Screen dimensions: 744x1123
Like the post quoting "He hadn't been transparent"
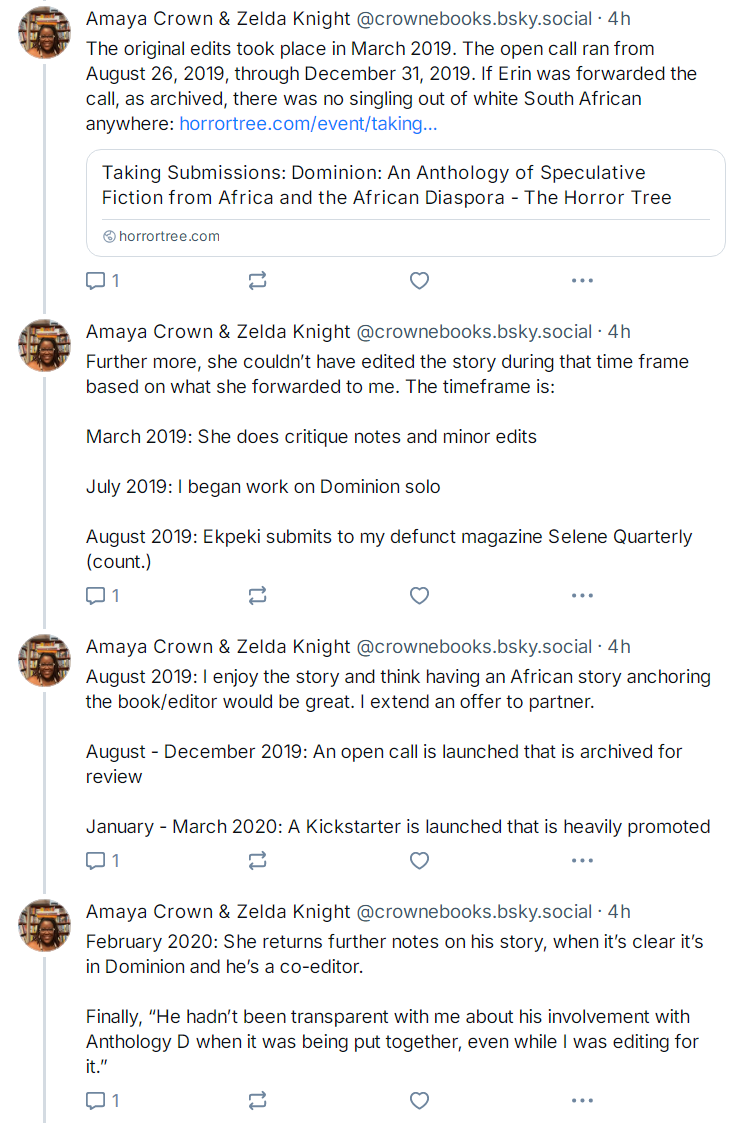(420, 1100)
